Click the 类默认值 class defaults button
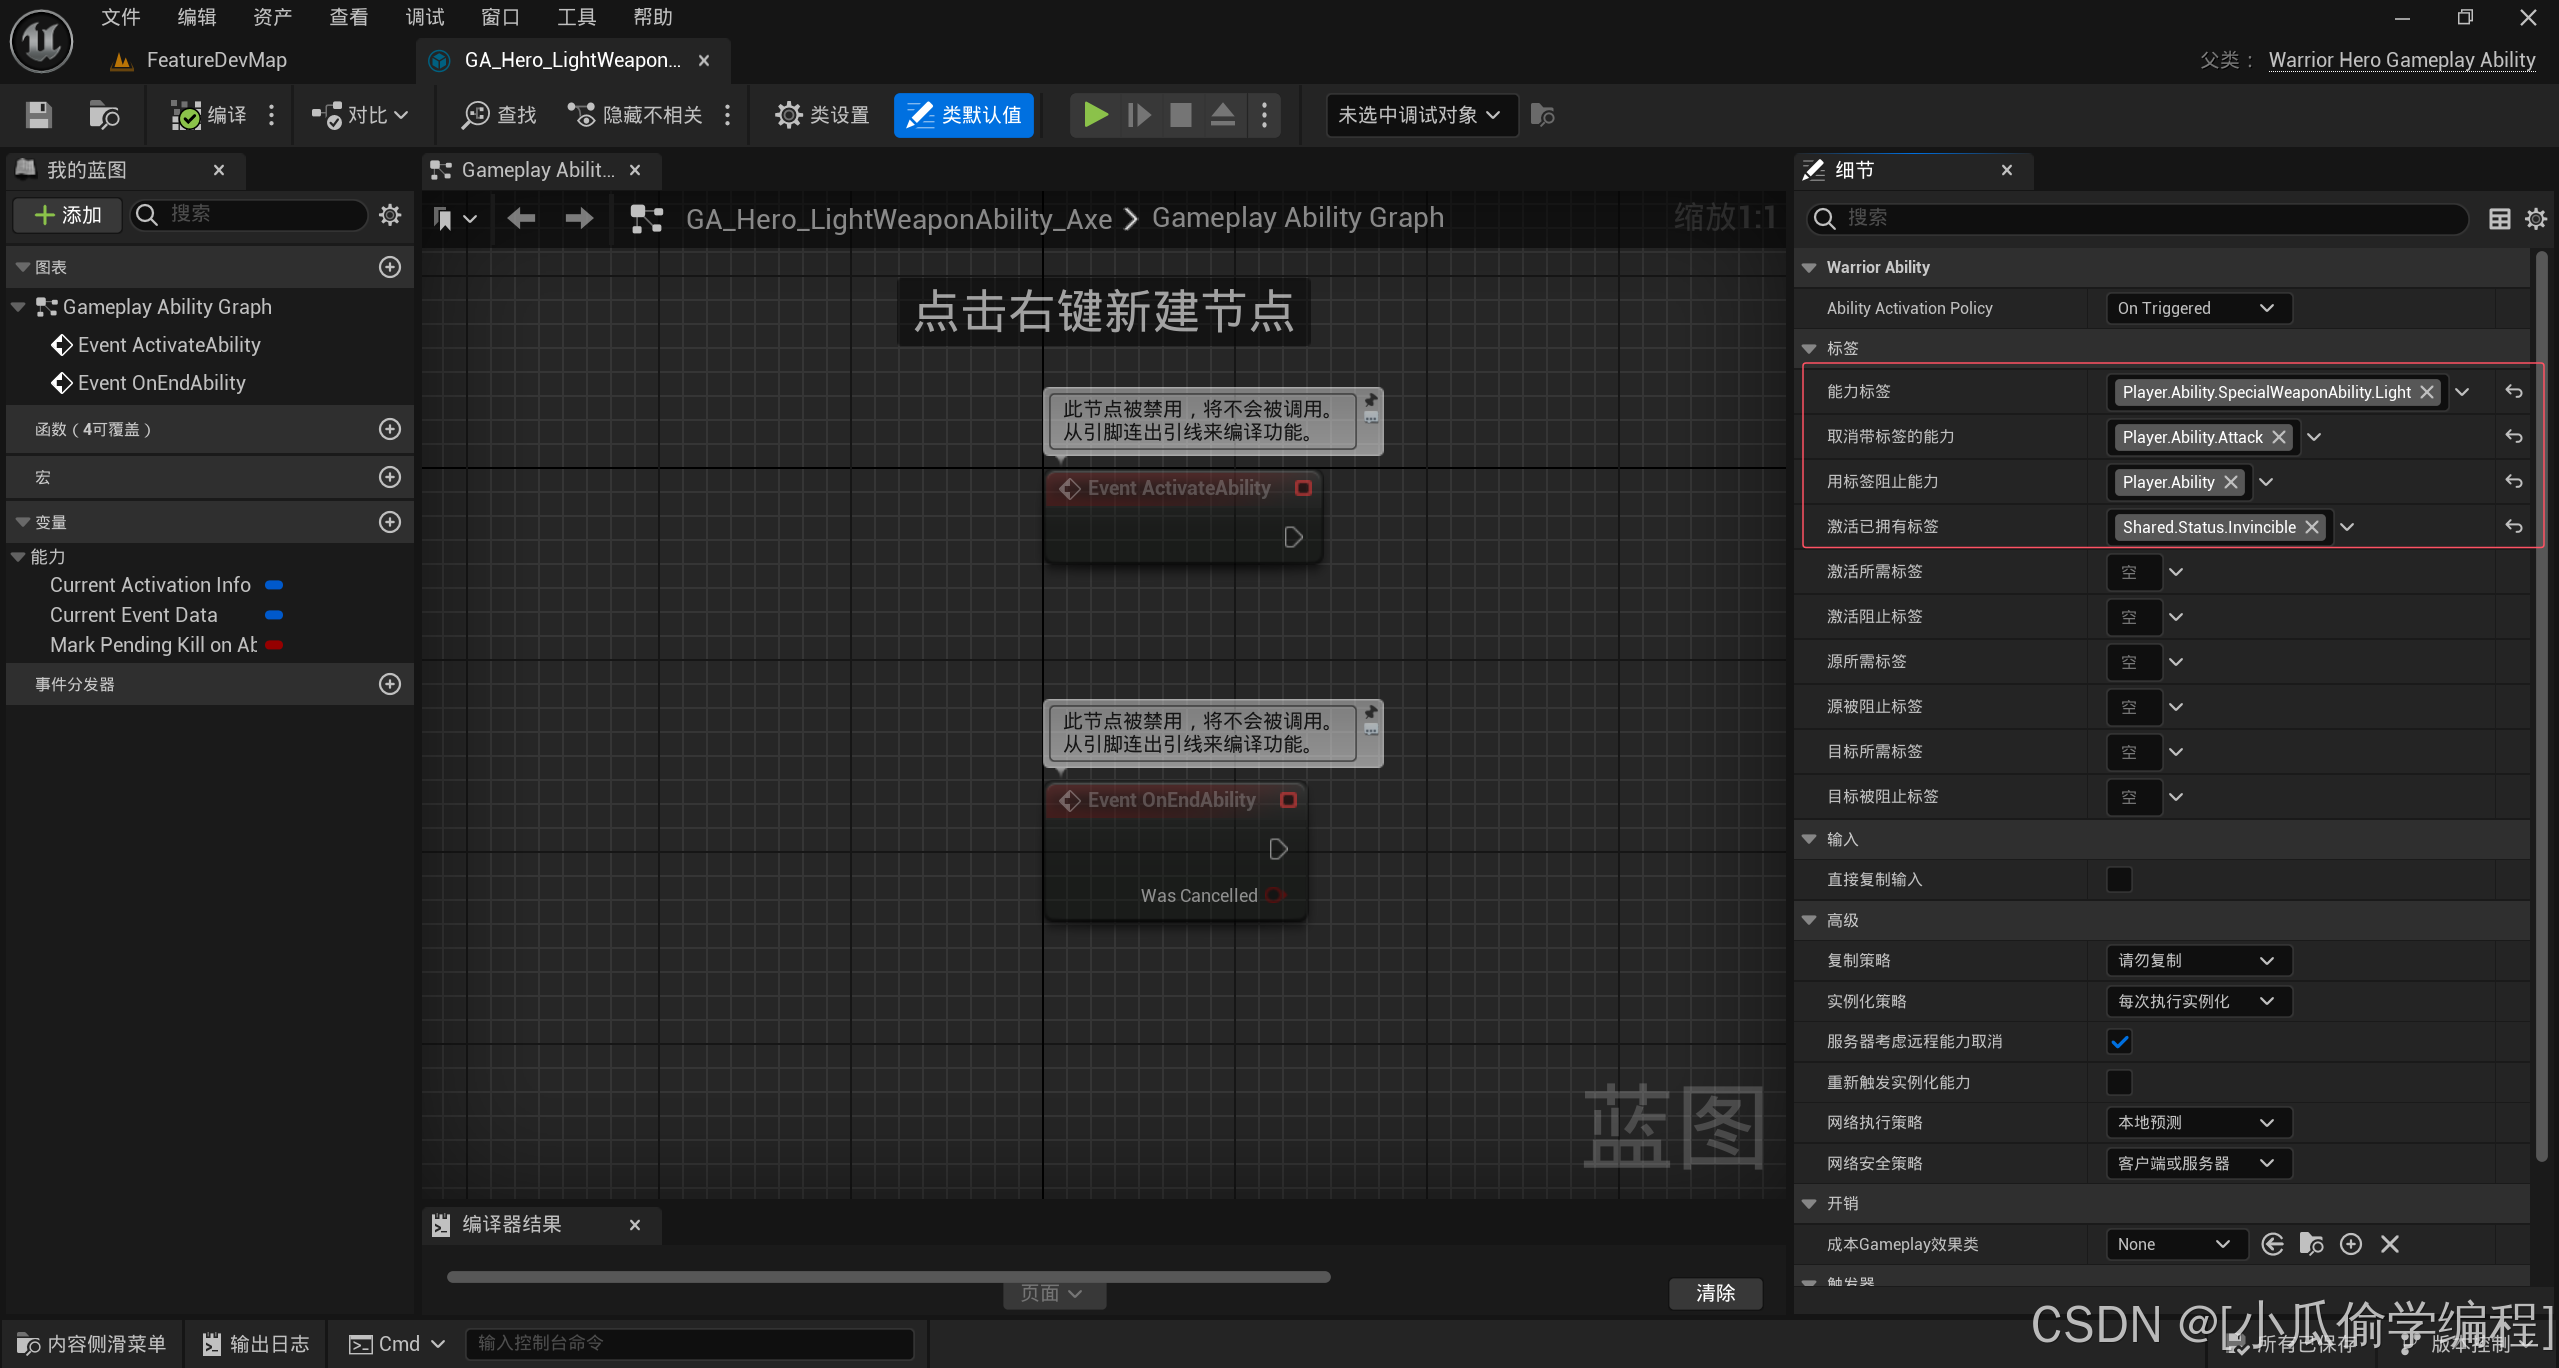Image resolution: width=2559 pixels, height=1368 pixels. 963,115
